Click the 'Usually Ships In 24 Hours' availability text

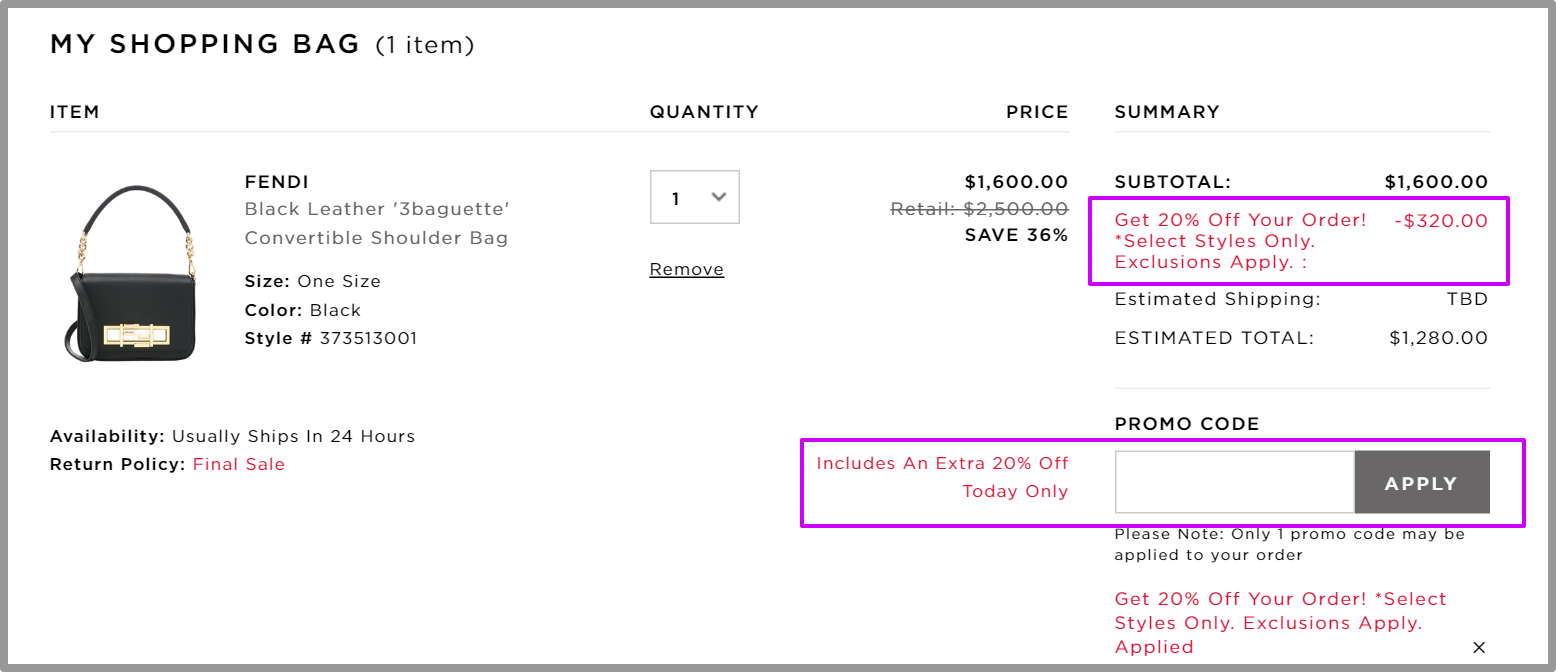pyautogui.click(x=293, y=436)
